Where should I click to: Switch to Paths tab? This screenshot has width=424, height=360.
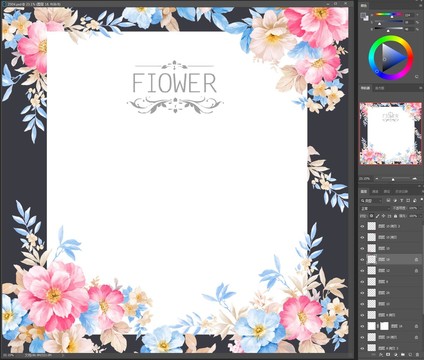click(x=387, y=192)
